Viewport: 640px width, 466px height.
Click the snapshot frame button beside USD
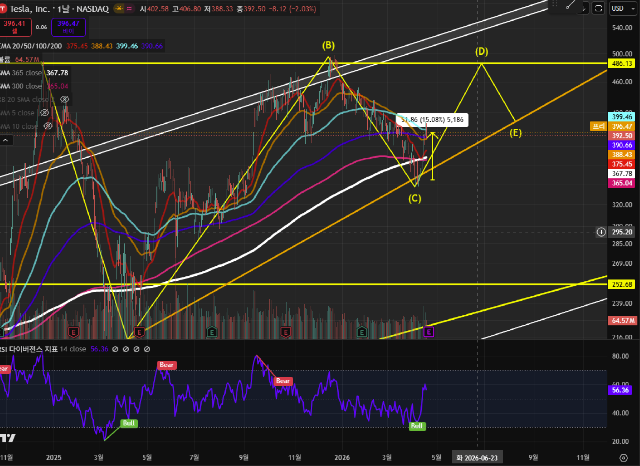point(598,9)
